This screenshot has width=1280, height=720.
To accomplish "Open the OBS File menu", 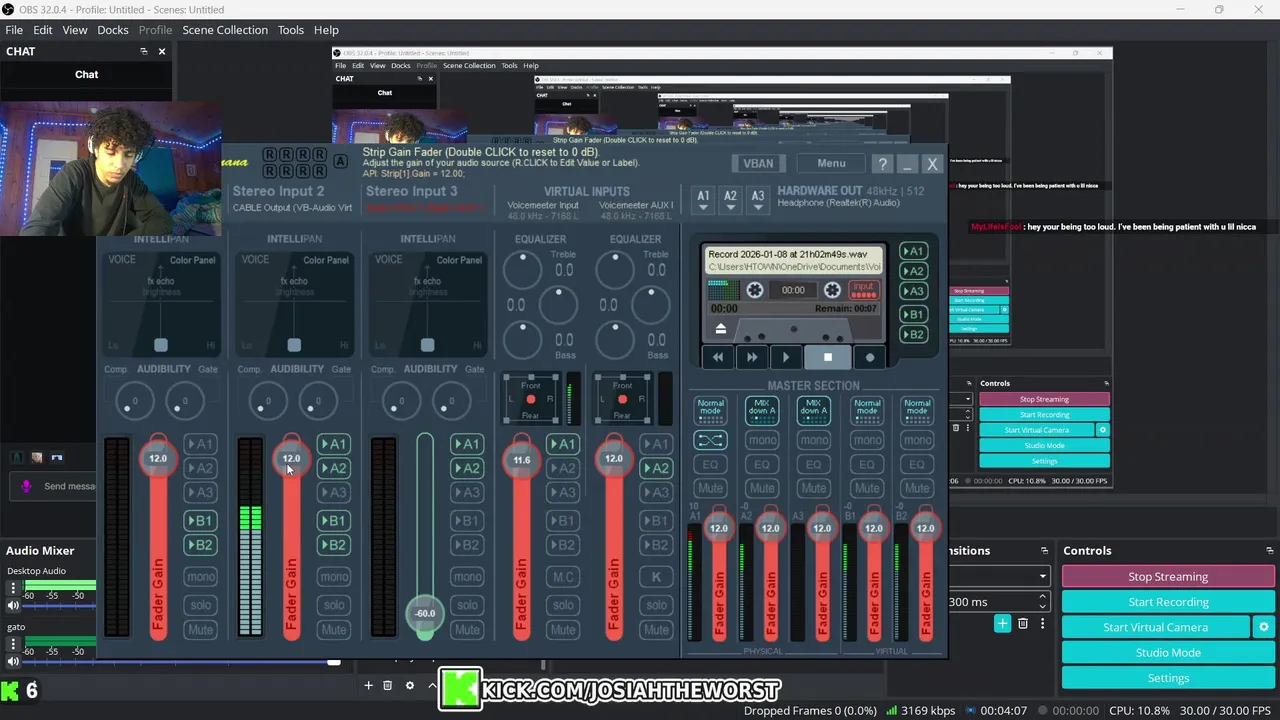I will point(14,30).
